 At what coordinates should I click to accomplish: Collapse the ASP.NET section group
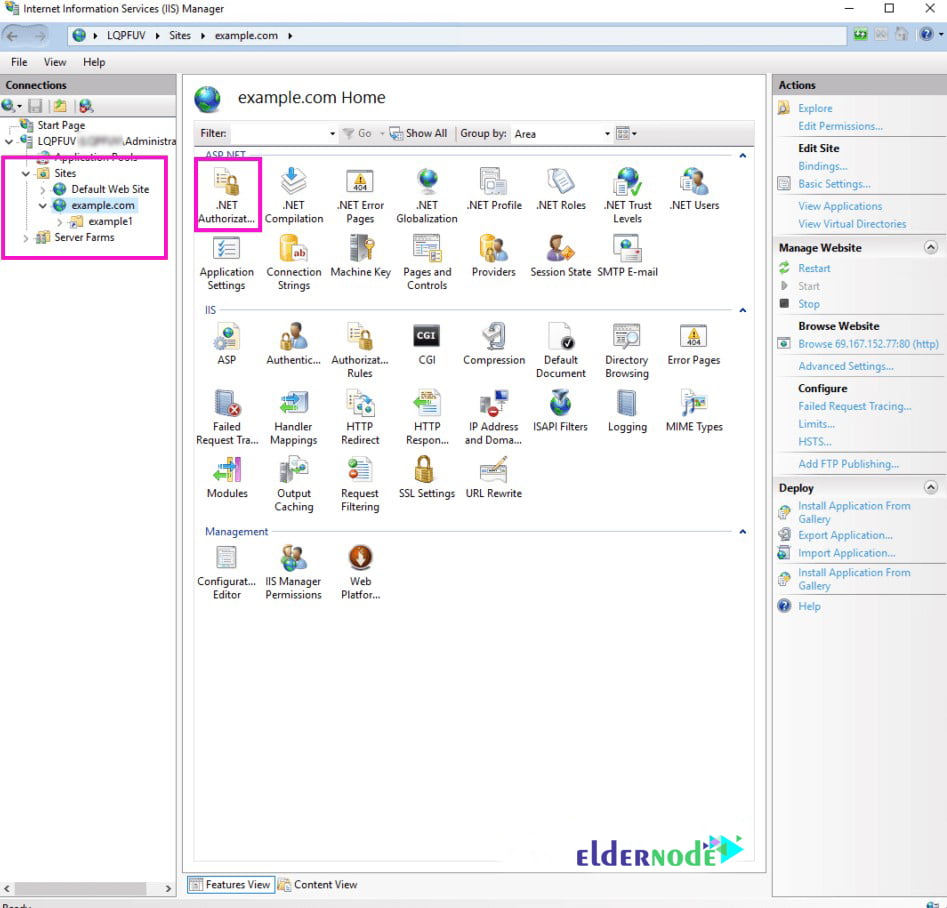point(743,156)
